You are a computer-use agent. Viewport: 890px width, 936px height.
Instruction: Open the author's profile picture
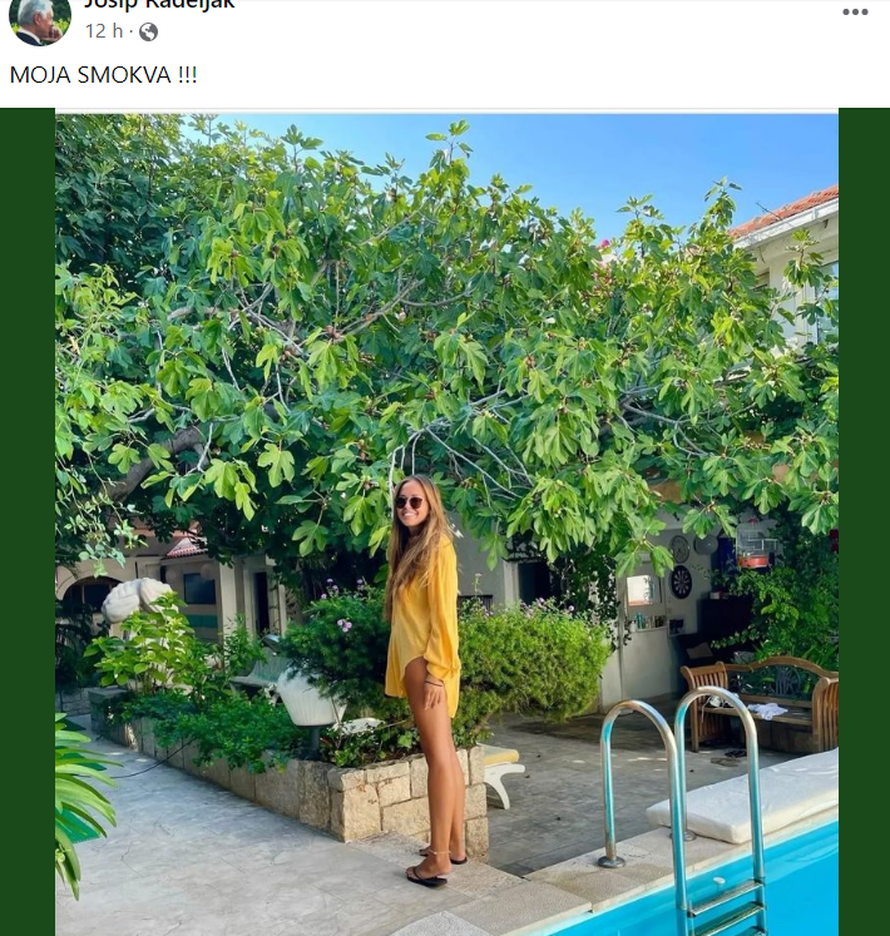(x=39, y=20)
